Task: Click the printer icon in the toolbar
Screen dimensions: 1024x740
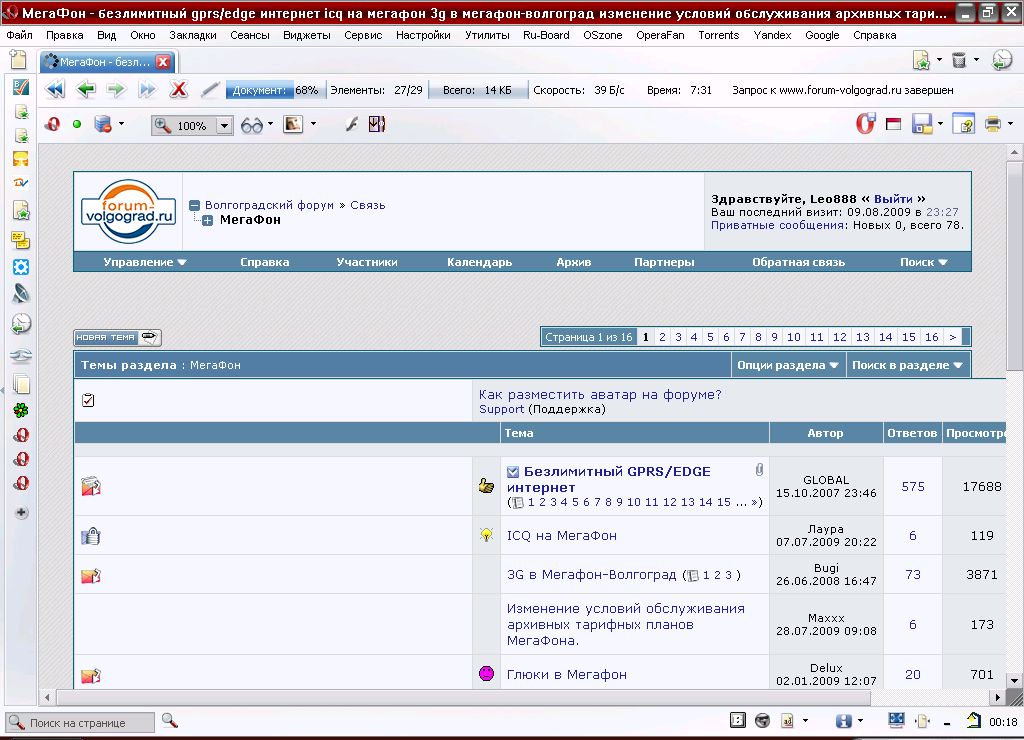Action: coord(992,125)
